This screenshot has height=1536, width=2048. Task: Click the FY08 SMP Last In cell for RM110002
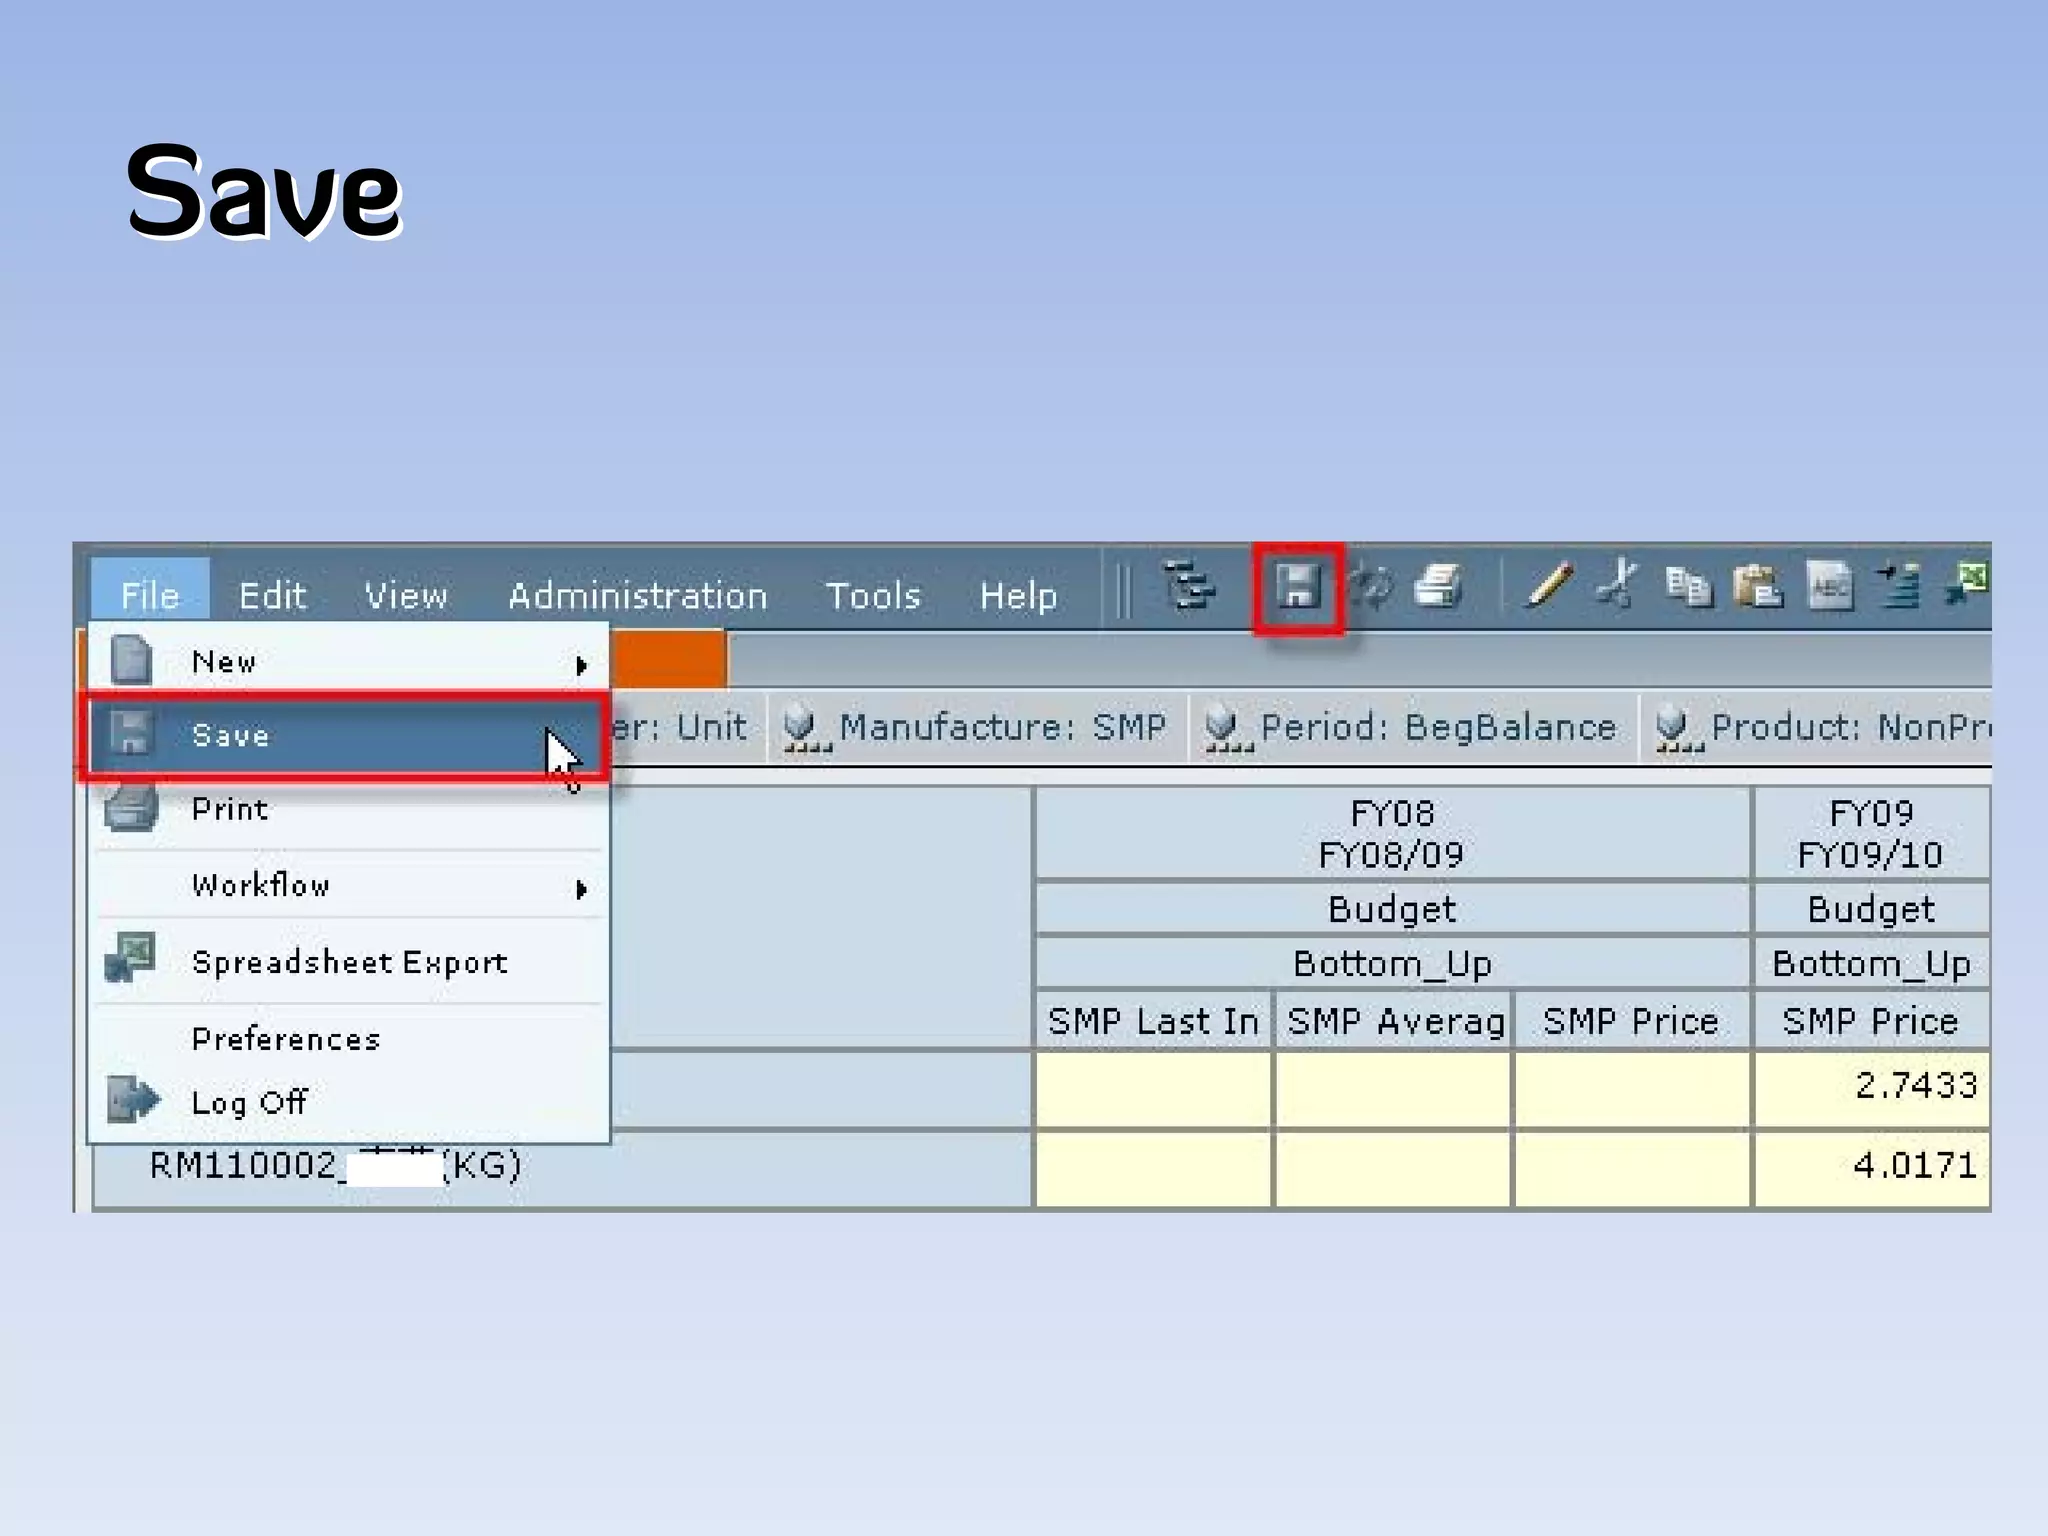coord(1152,1168)
